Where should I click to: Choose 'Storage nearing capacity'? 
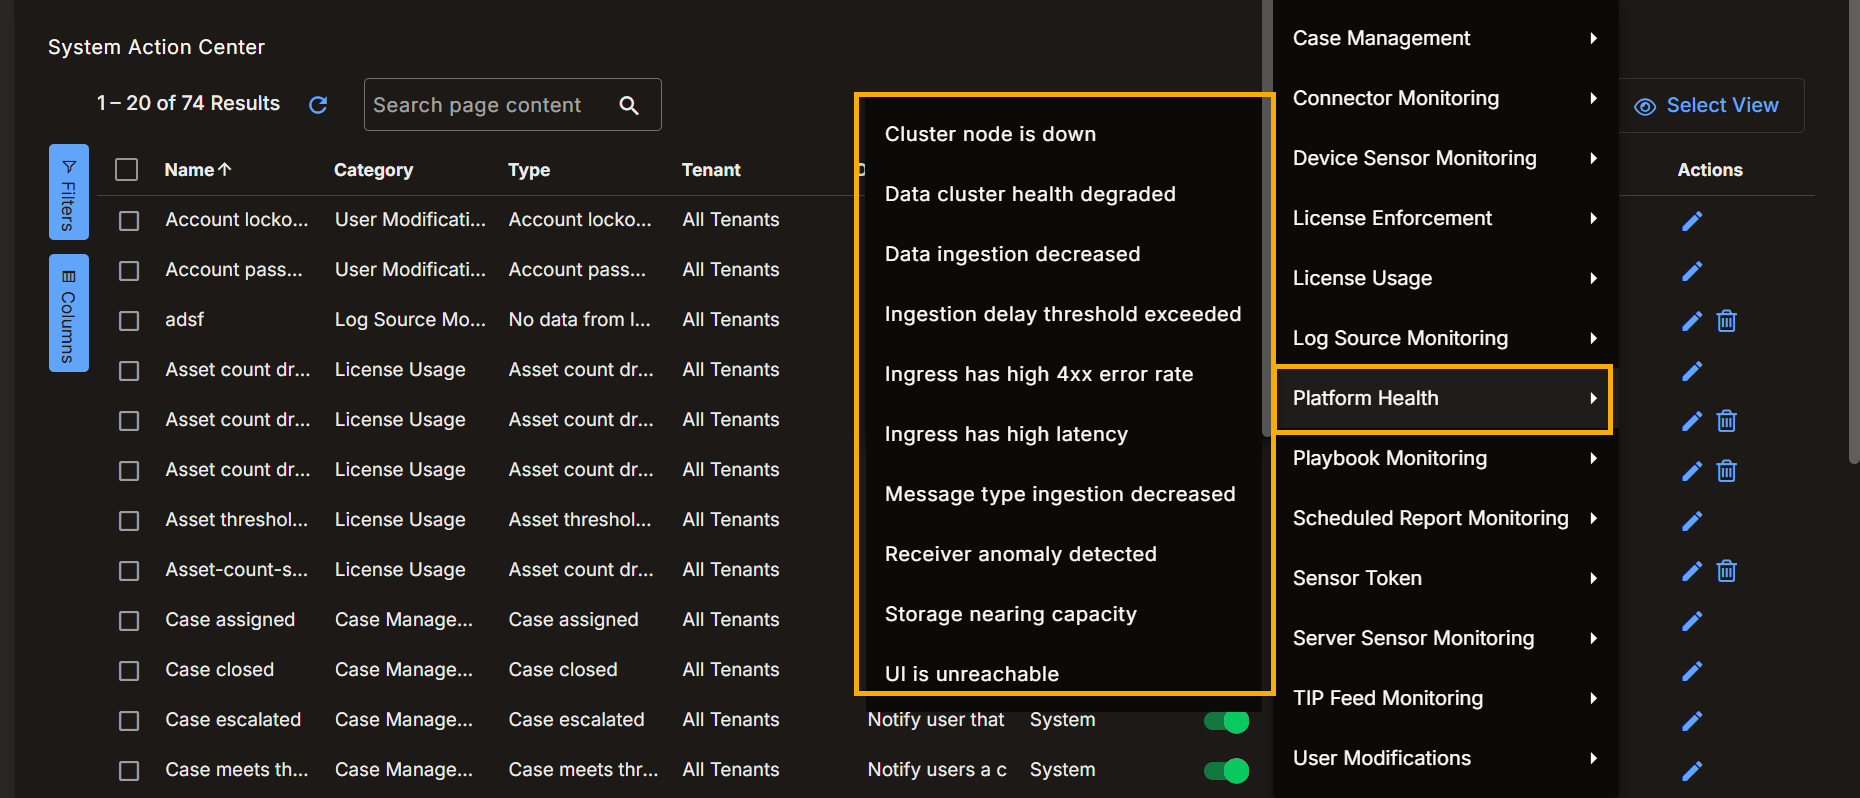pos(1062,614)
